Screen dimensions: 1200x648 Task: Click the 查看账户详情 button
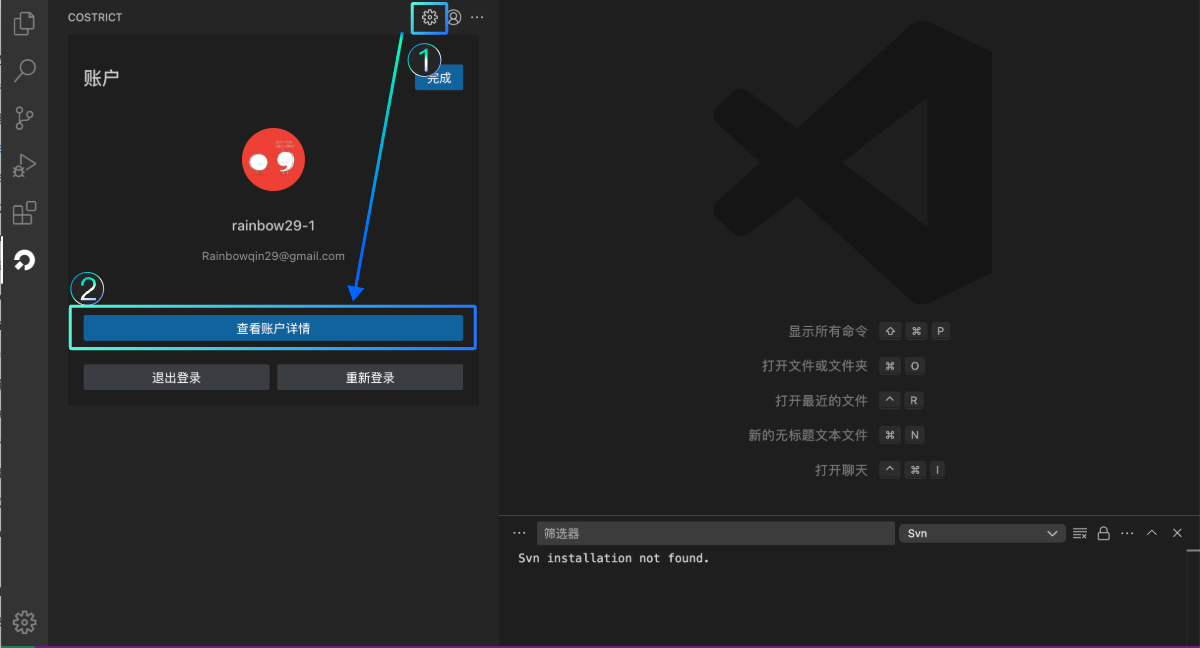pos(273,327)
